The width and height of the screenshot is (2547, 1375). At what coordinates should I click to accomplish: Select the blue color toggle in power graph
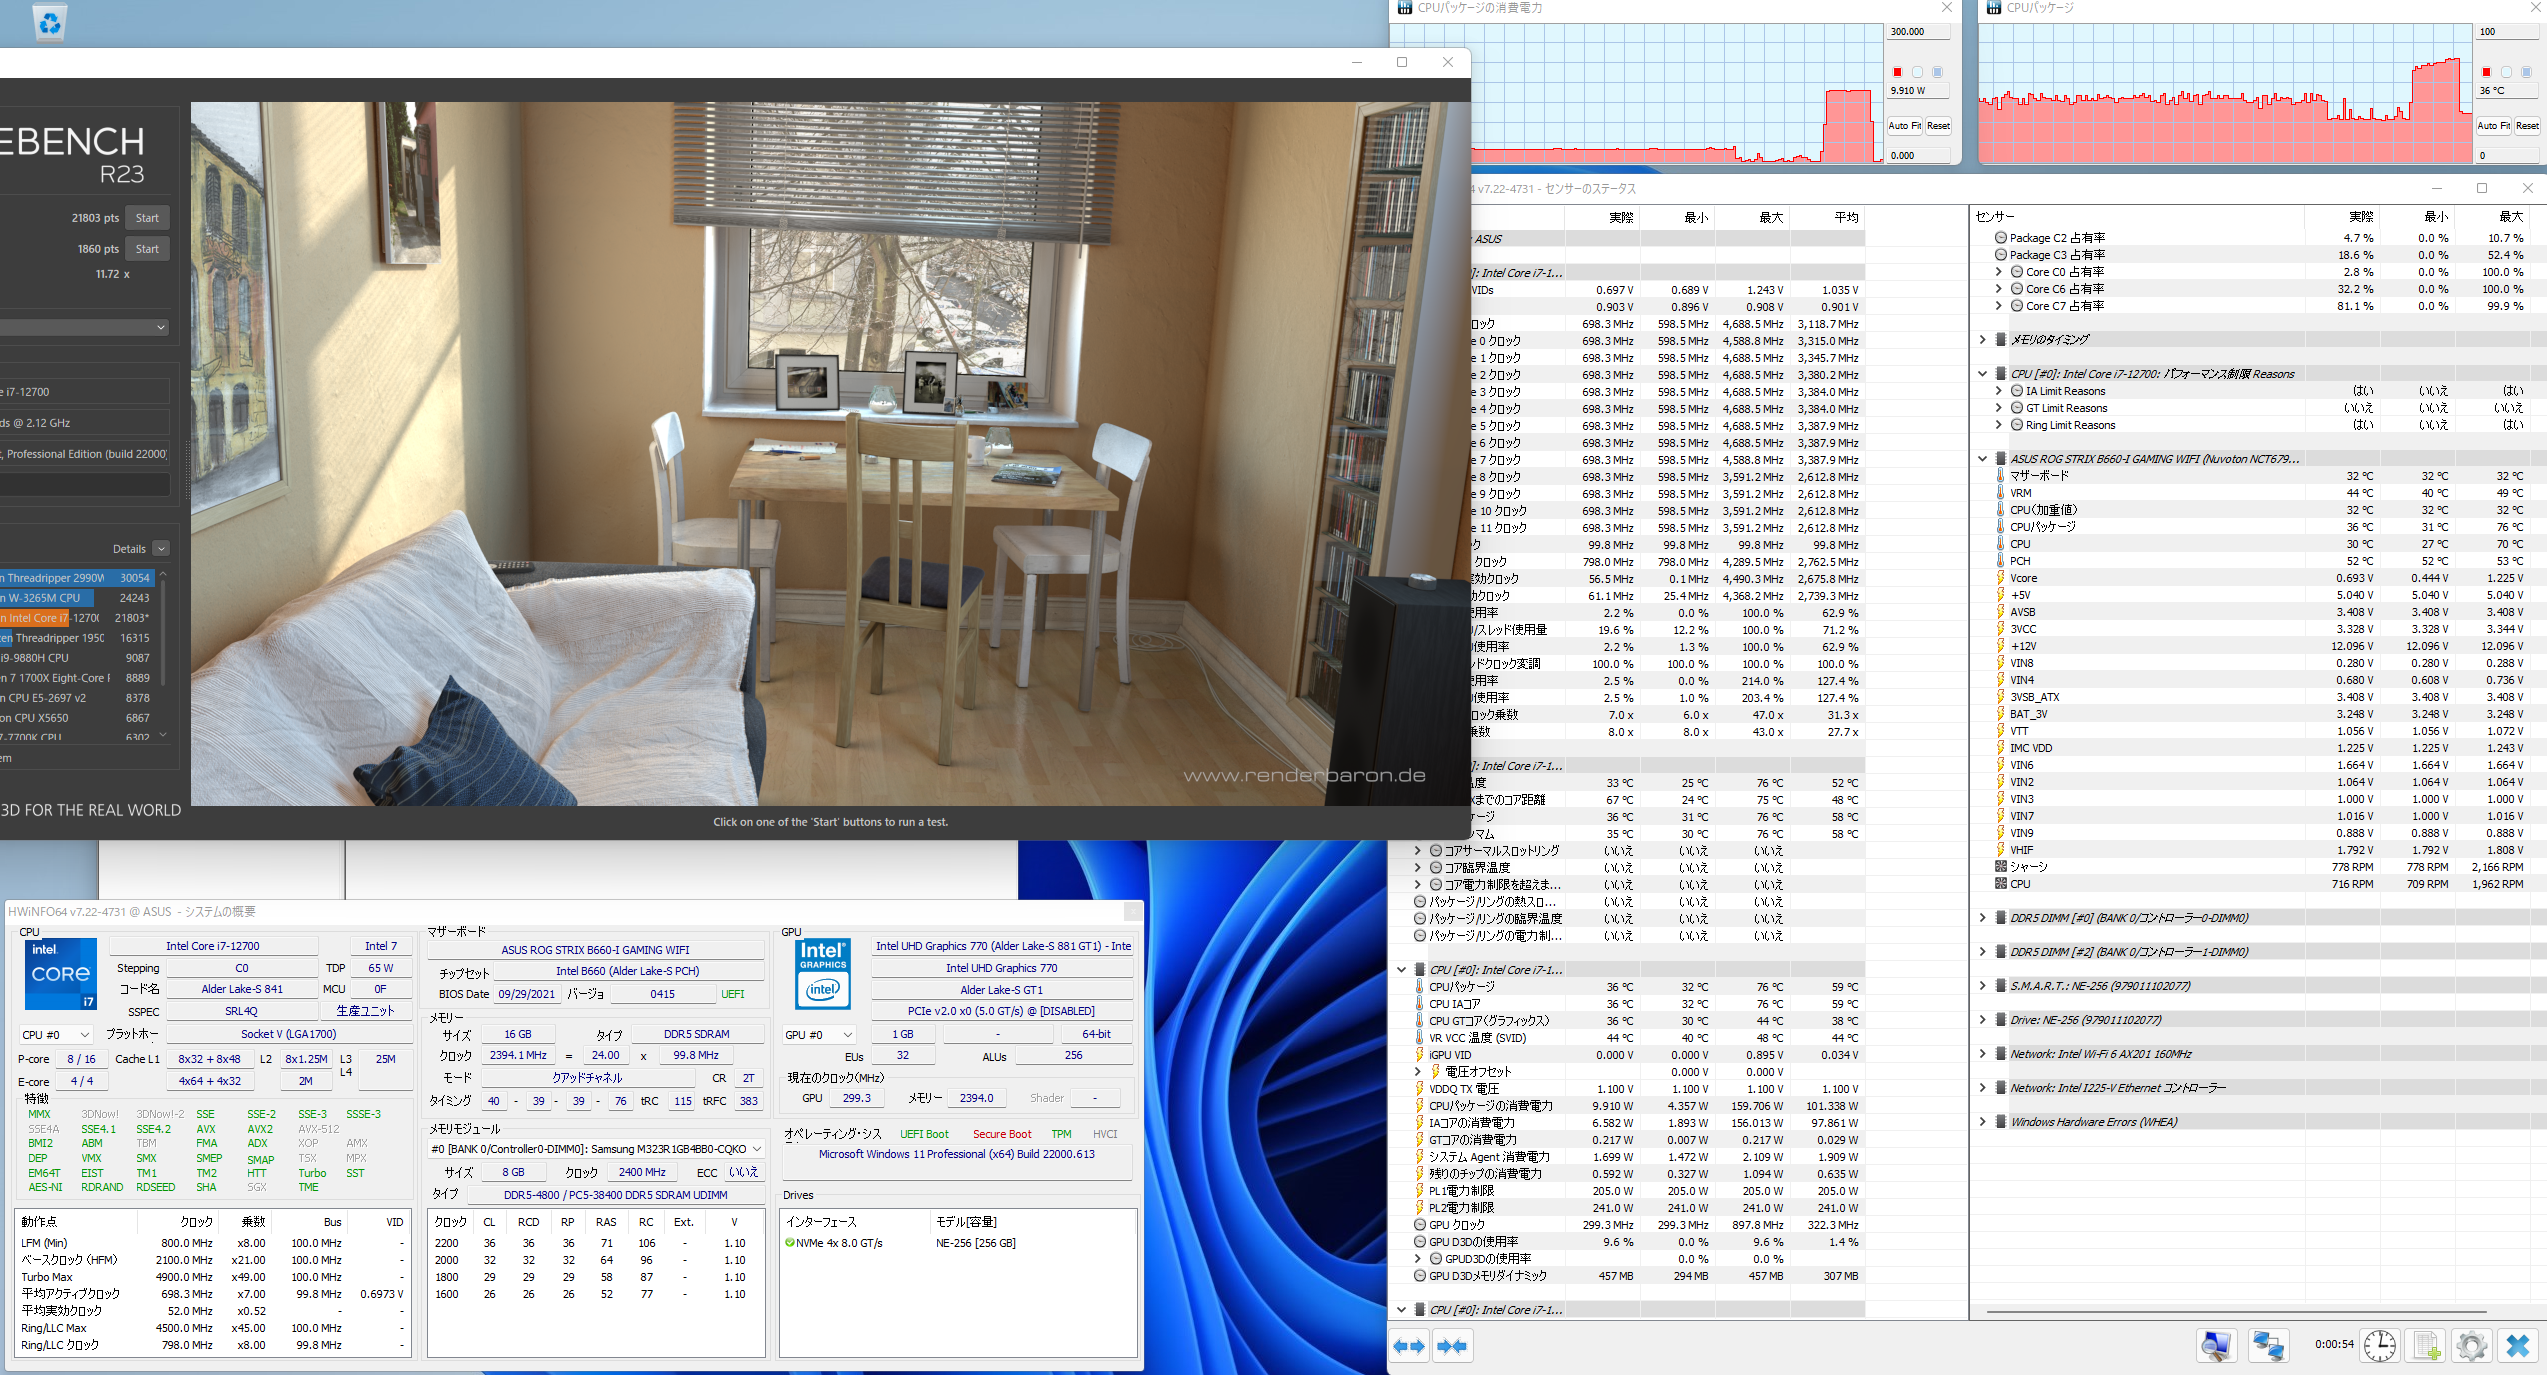pyautogui.click(x=1937, y=72)
